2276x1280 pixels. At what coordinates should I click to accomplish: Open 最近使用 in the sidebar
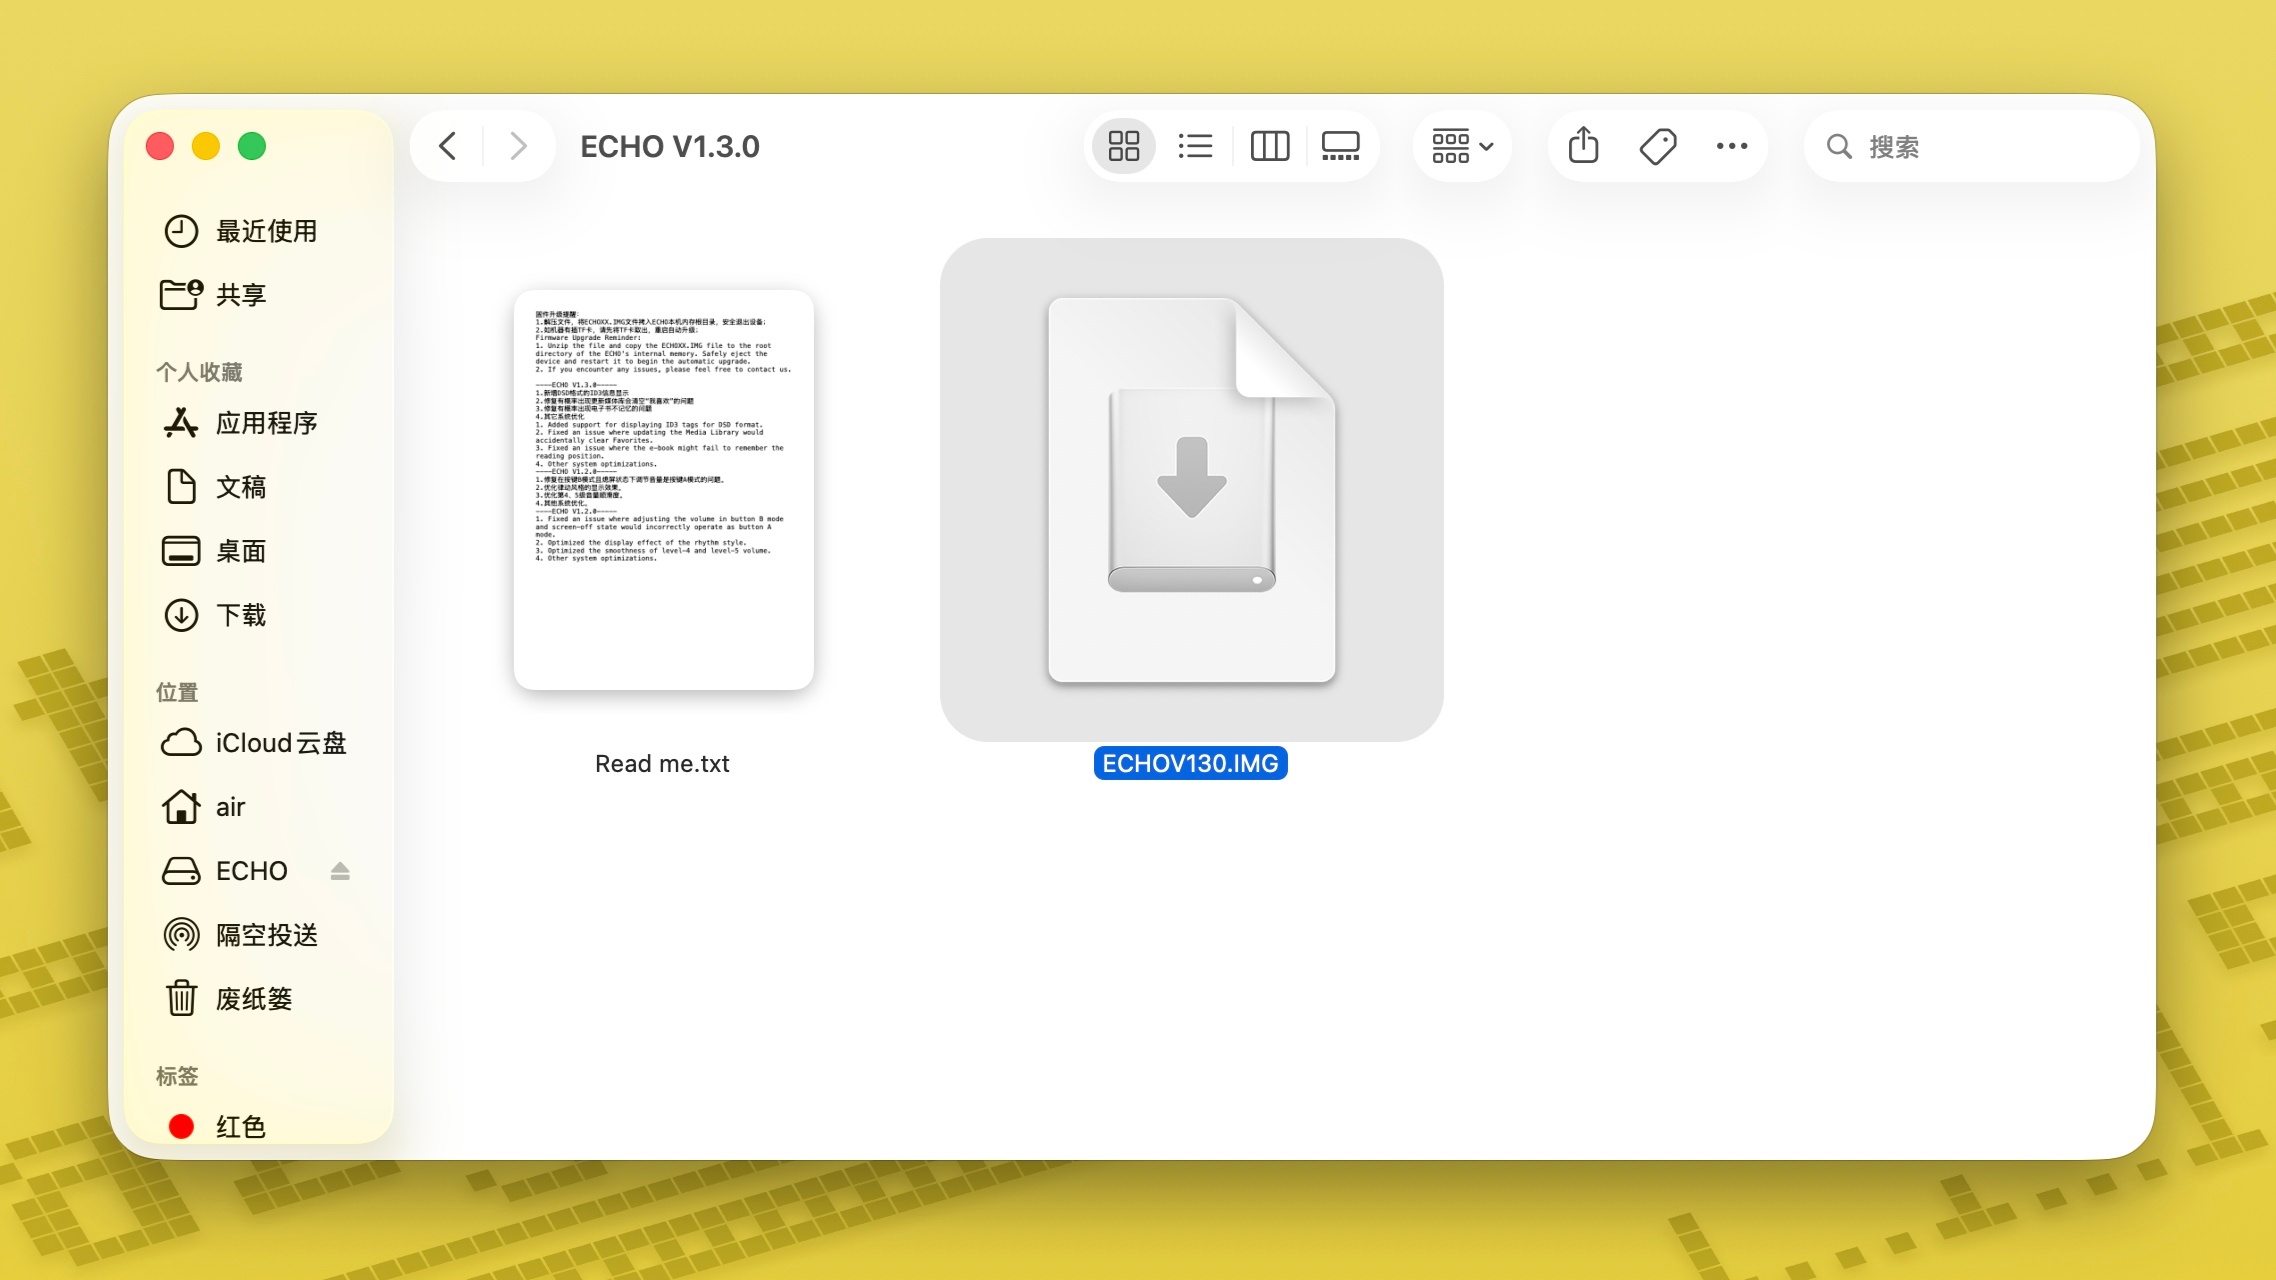[x=265, y=231]
